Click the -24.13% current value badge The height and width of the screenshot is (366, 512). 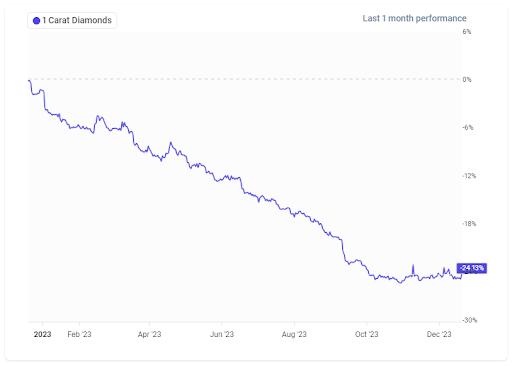[472, 268]
